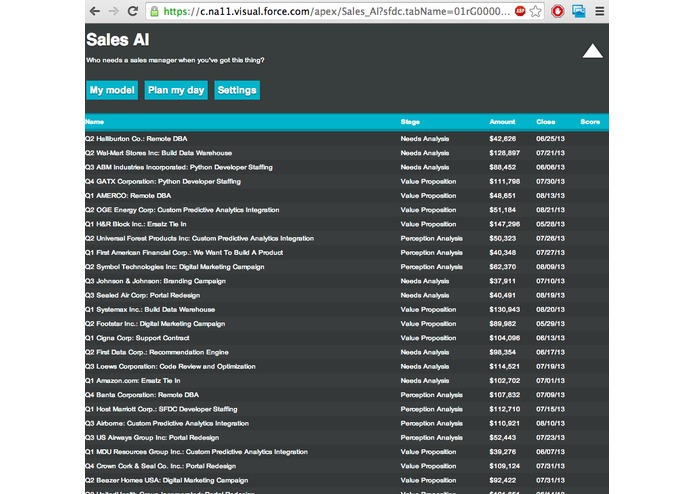
Task: Sort by the Stage column header
Action: tap(410, 122)
